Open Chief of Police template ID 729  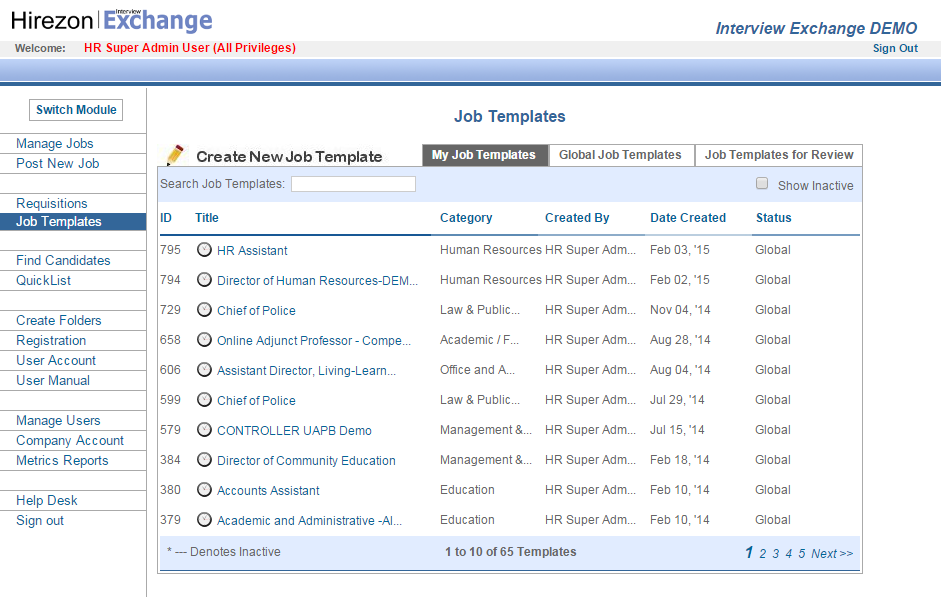(x=256, y=311)
